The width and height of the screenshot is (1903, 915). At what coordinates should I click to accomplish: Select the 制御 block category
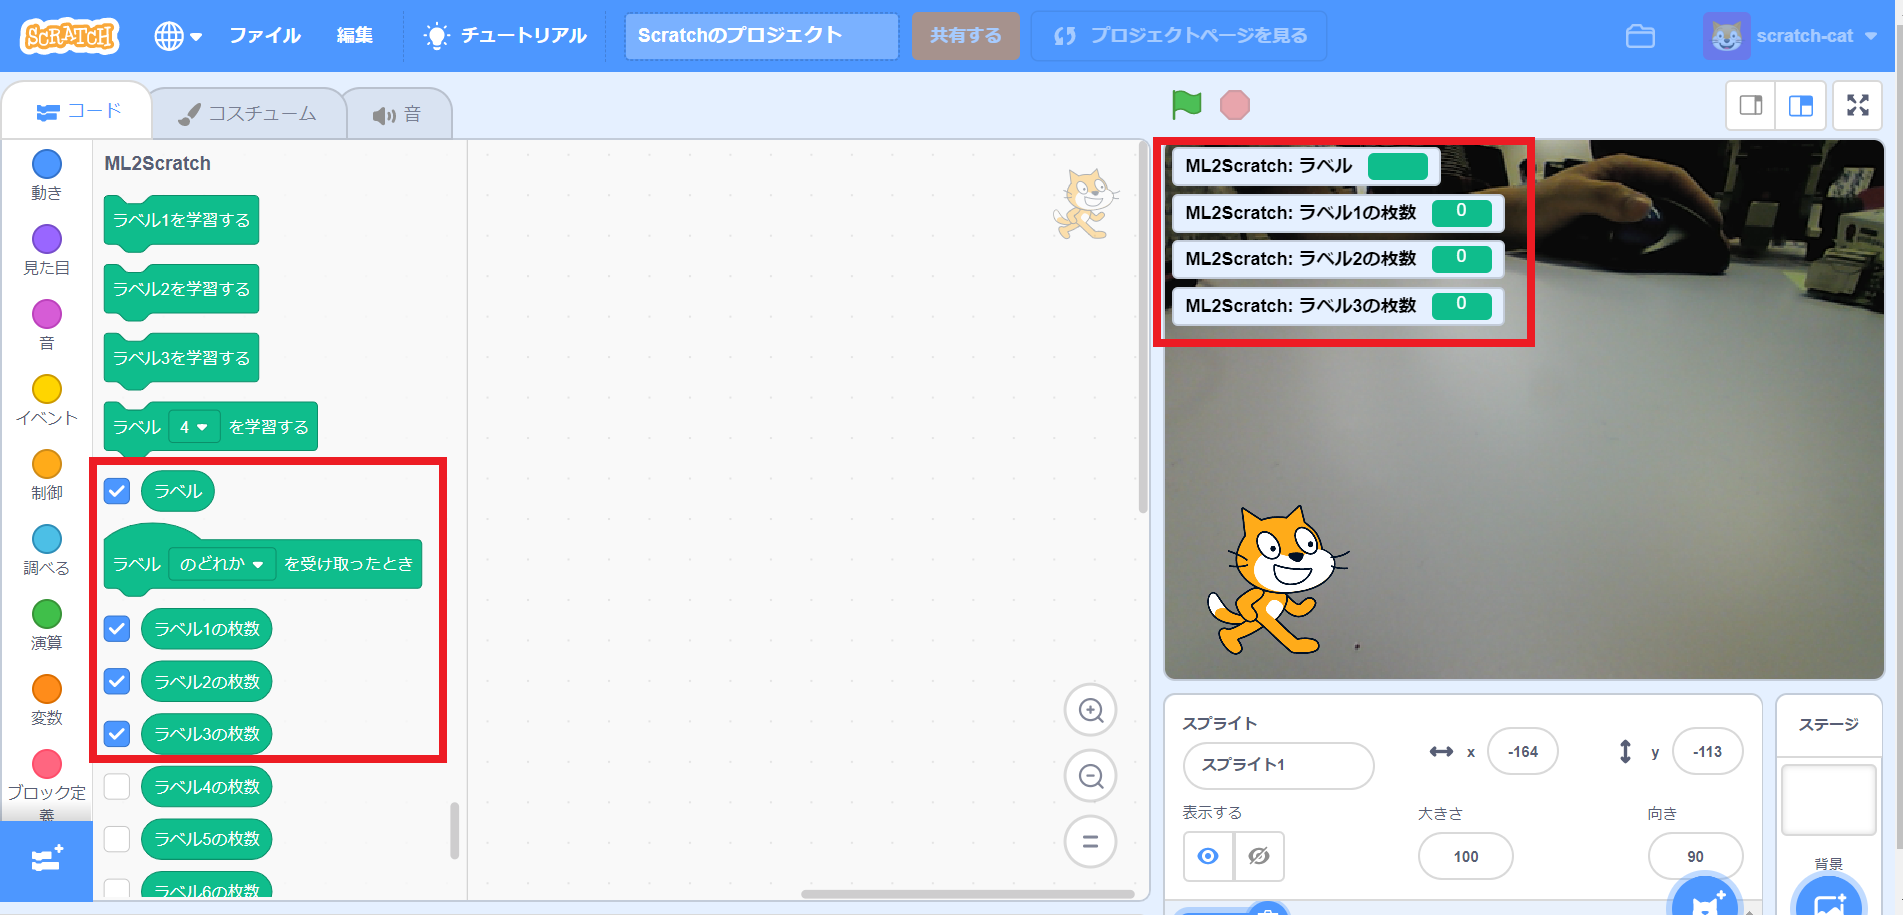47,475
